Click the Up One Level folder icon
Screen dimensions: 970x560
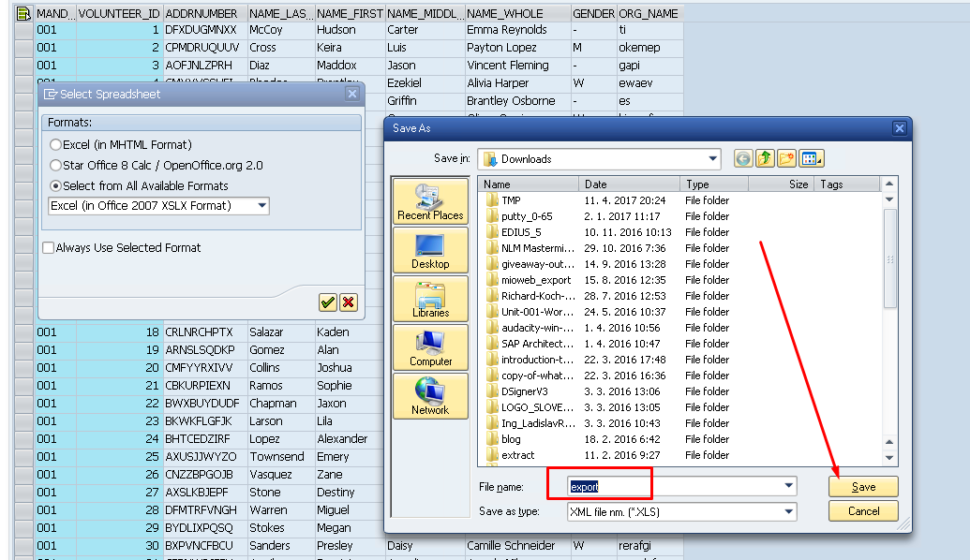[x=765, y=159]
